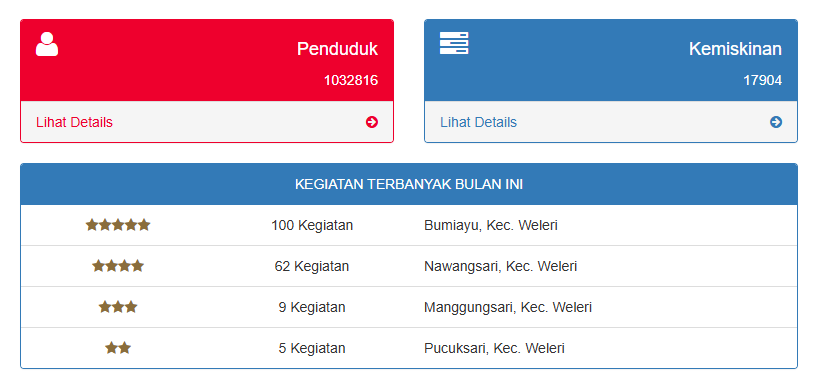Select Bumiayu, Kec. Weleri row
The width and height of the screenshot is (823, 390).
click(409, 225)
